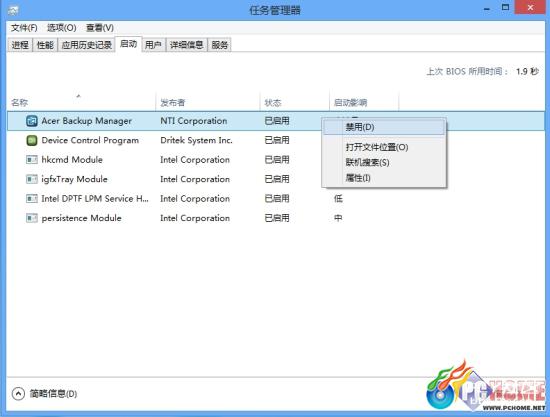Switch to the 用户 tab
Image resolution: width=550 pixels, height=417 pixels.
pyautogui.click(x=153, y=45)
